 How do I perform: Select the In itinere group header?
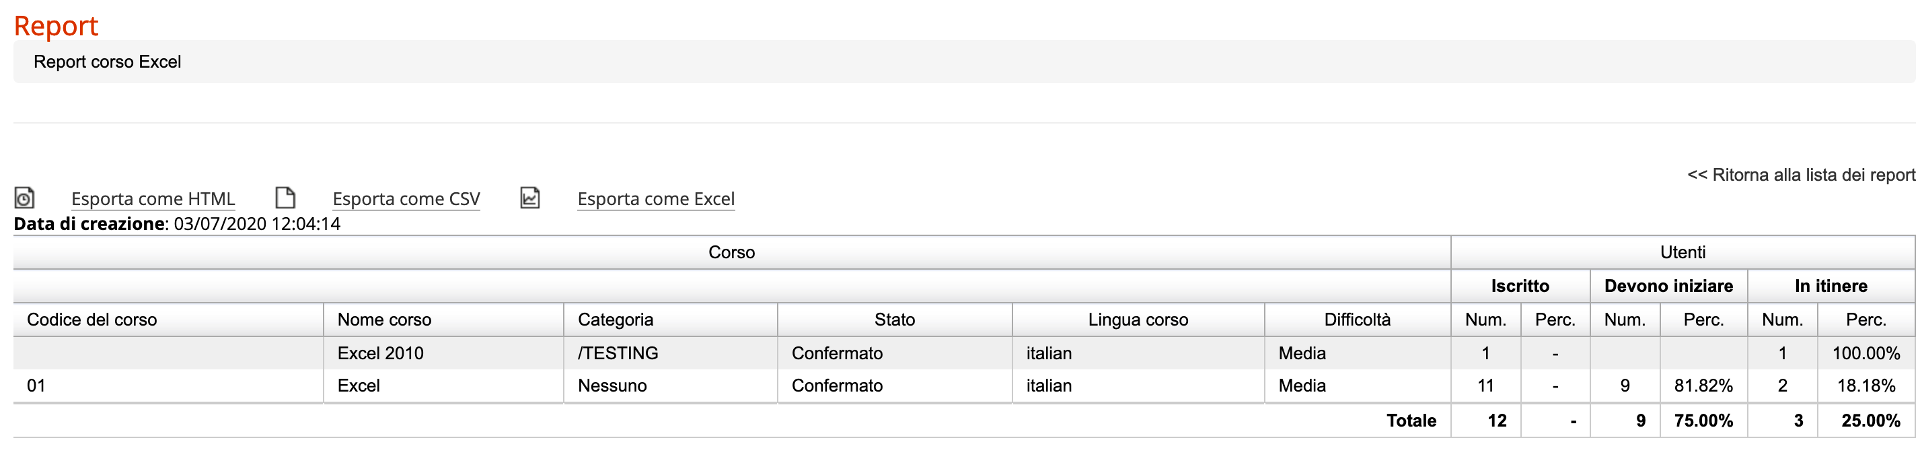coord(1831,286)
